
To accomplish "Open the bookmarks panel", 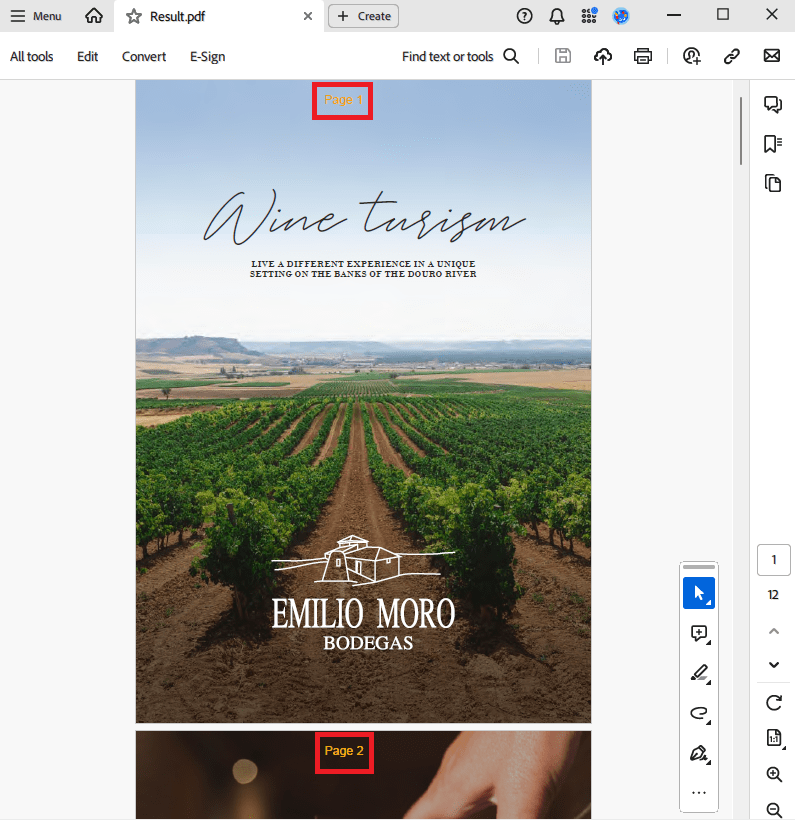I will (772, 144).
